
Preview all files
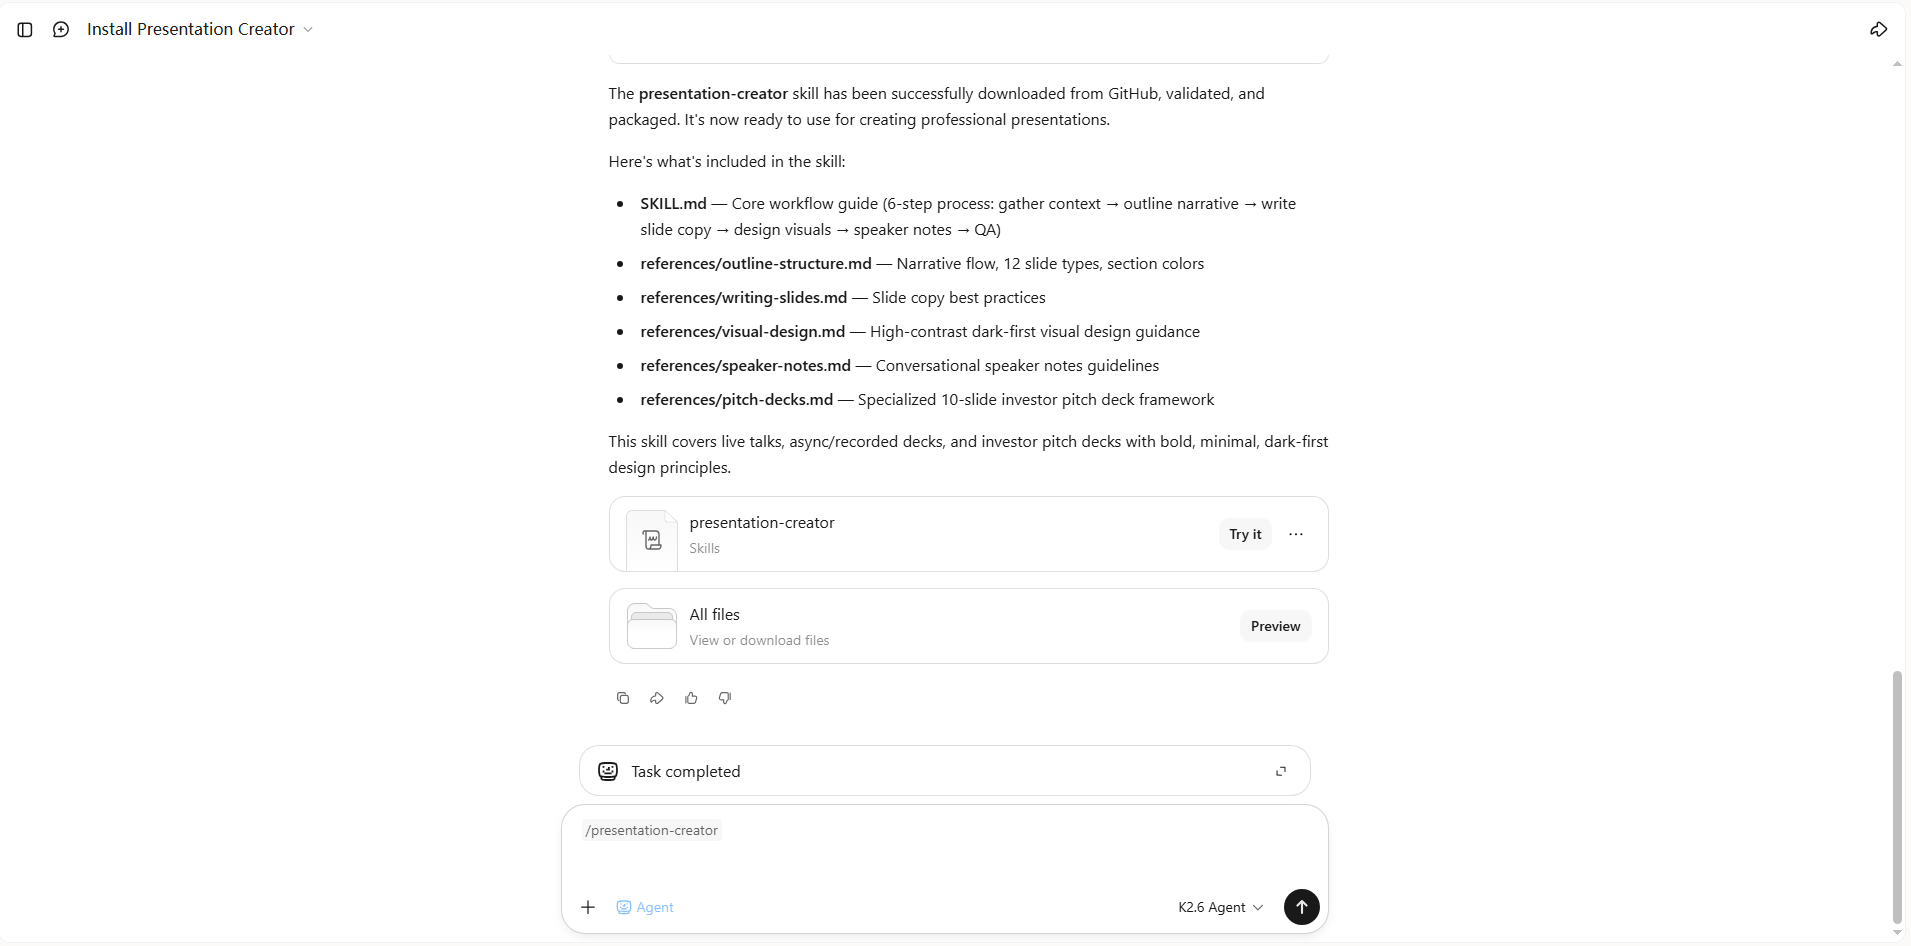click(x=1275, y=626)
